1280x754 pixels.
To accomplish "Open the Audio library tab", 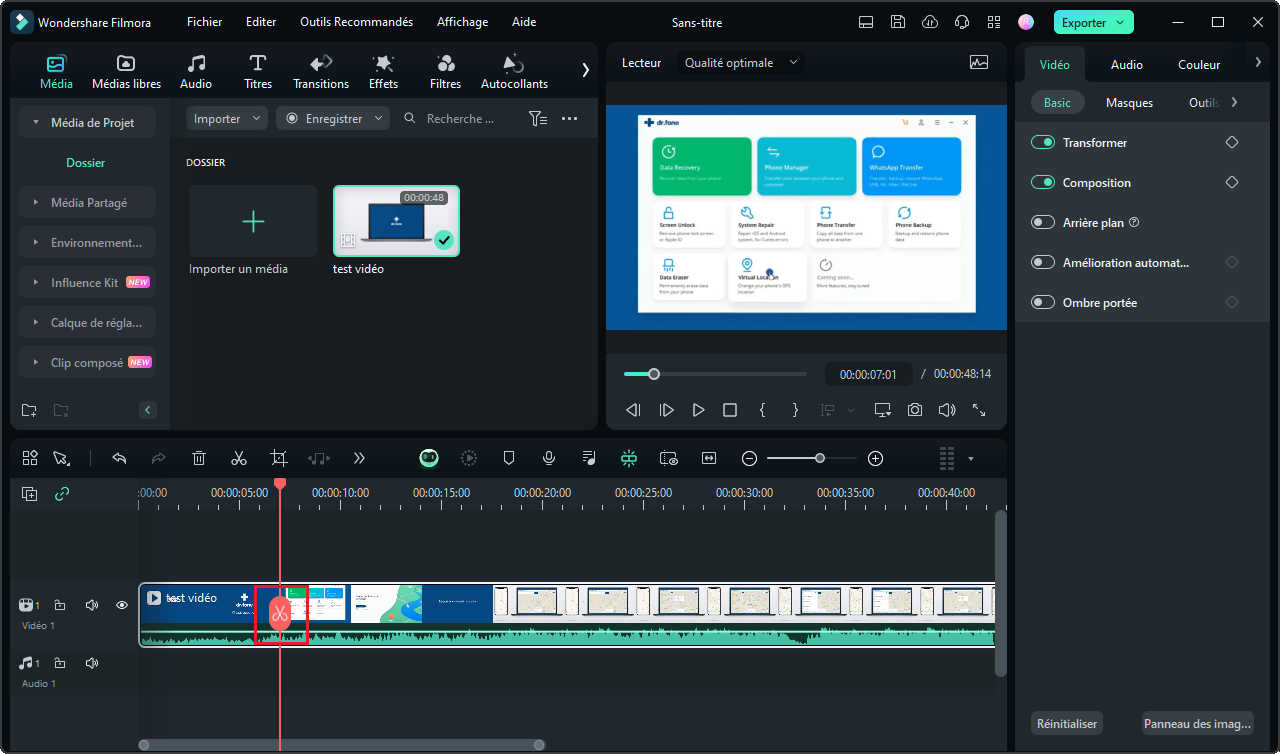I will (x=196, y=71).
